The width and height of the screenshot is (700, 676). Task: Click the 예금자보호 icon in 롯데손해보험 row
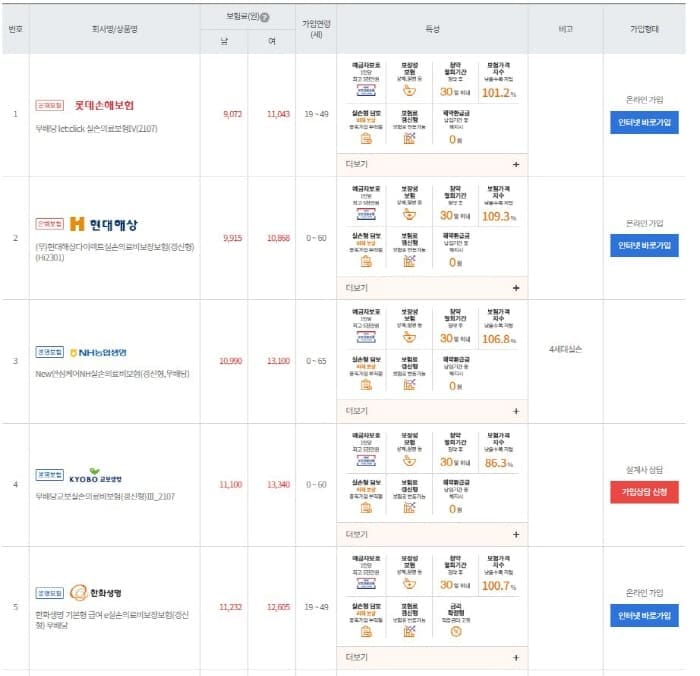pyautogui.click(x=366, y=90)
